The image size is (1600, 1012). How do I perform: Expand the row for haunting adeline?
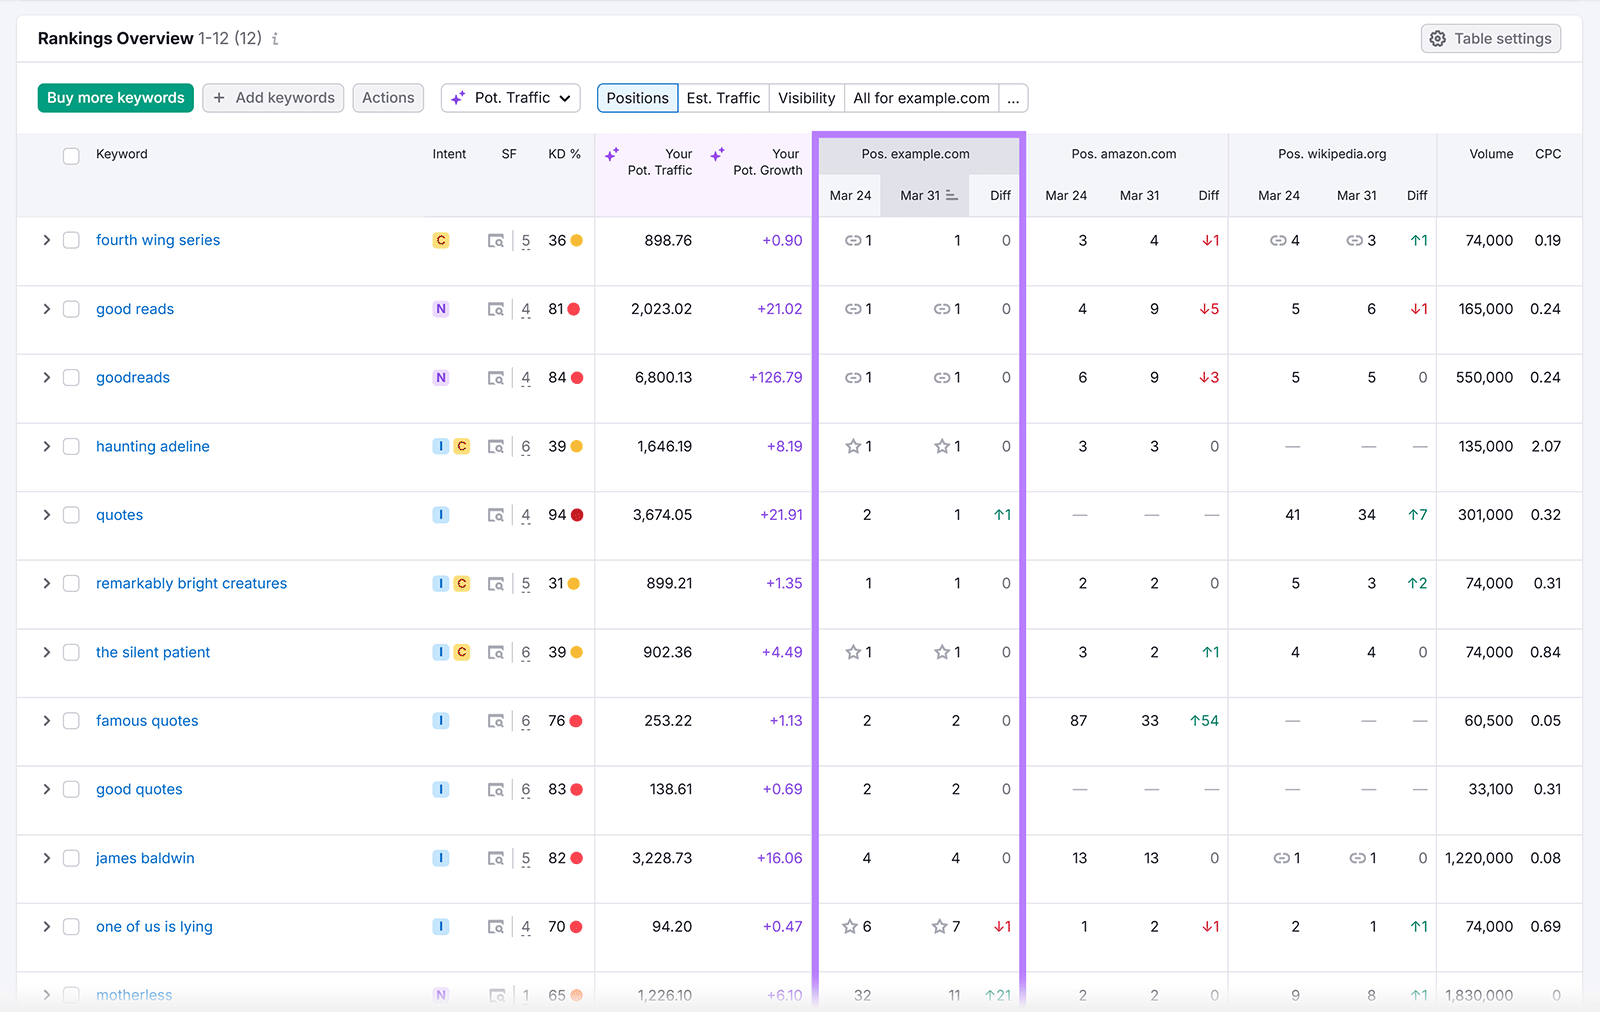point(46,446)
